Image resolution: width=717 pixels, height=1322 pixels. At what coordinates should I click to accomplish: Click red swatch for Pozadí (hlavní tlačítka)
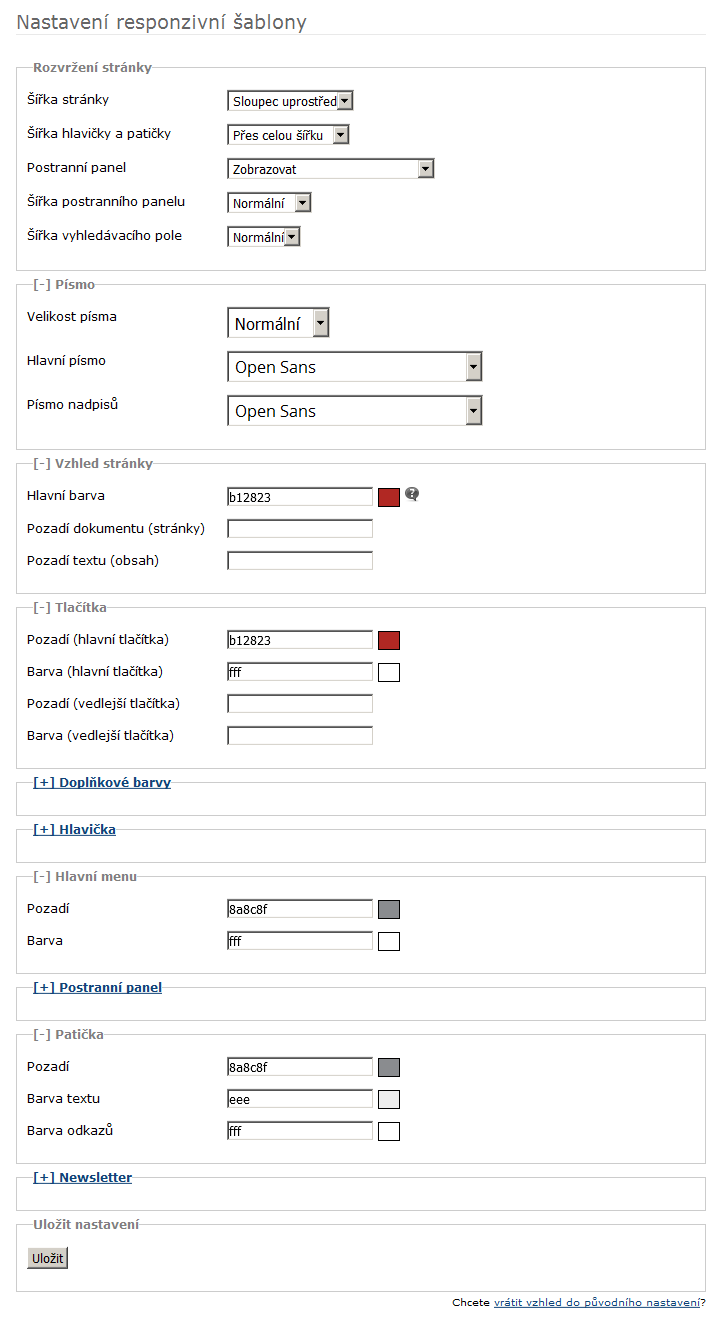389,641
